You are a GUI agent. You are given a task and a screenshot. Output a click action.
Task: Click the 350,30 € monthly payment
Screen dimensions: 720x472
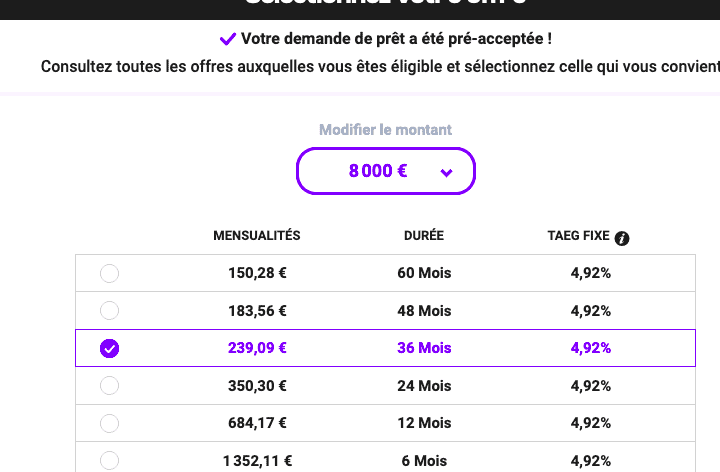pyautogui.click(x=257, y=385)
